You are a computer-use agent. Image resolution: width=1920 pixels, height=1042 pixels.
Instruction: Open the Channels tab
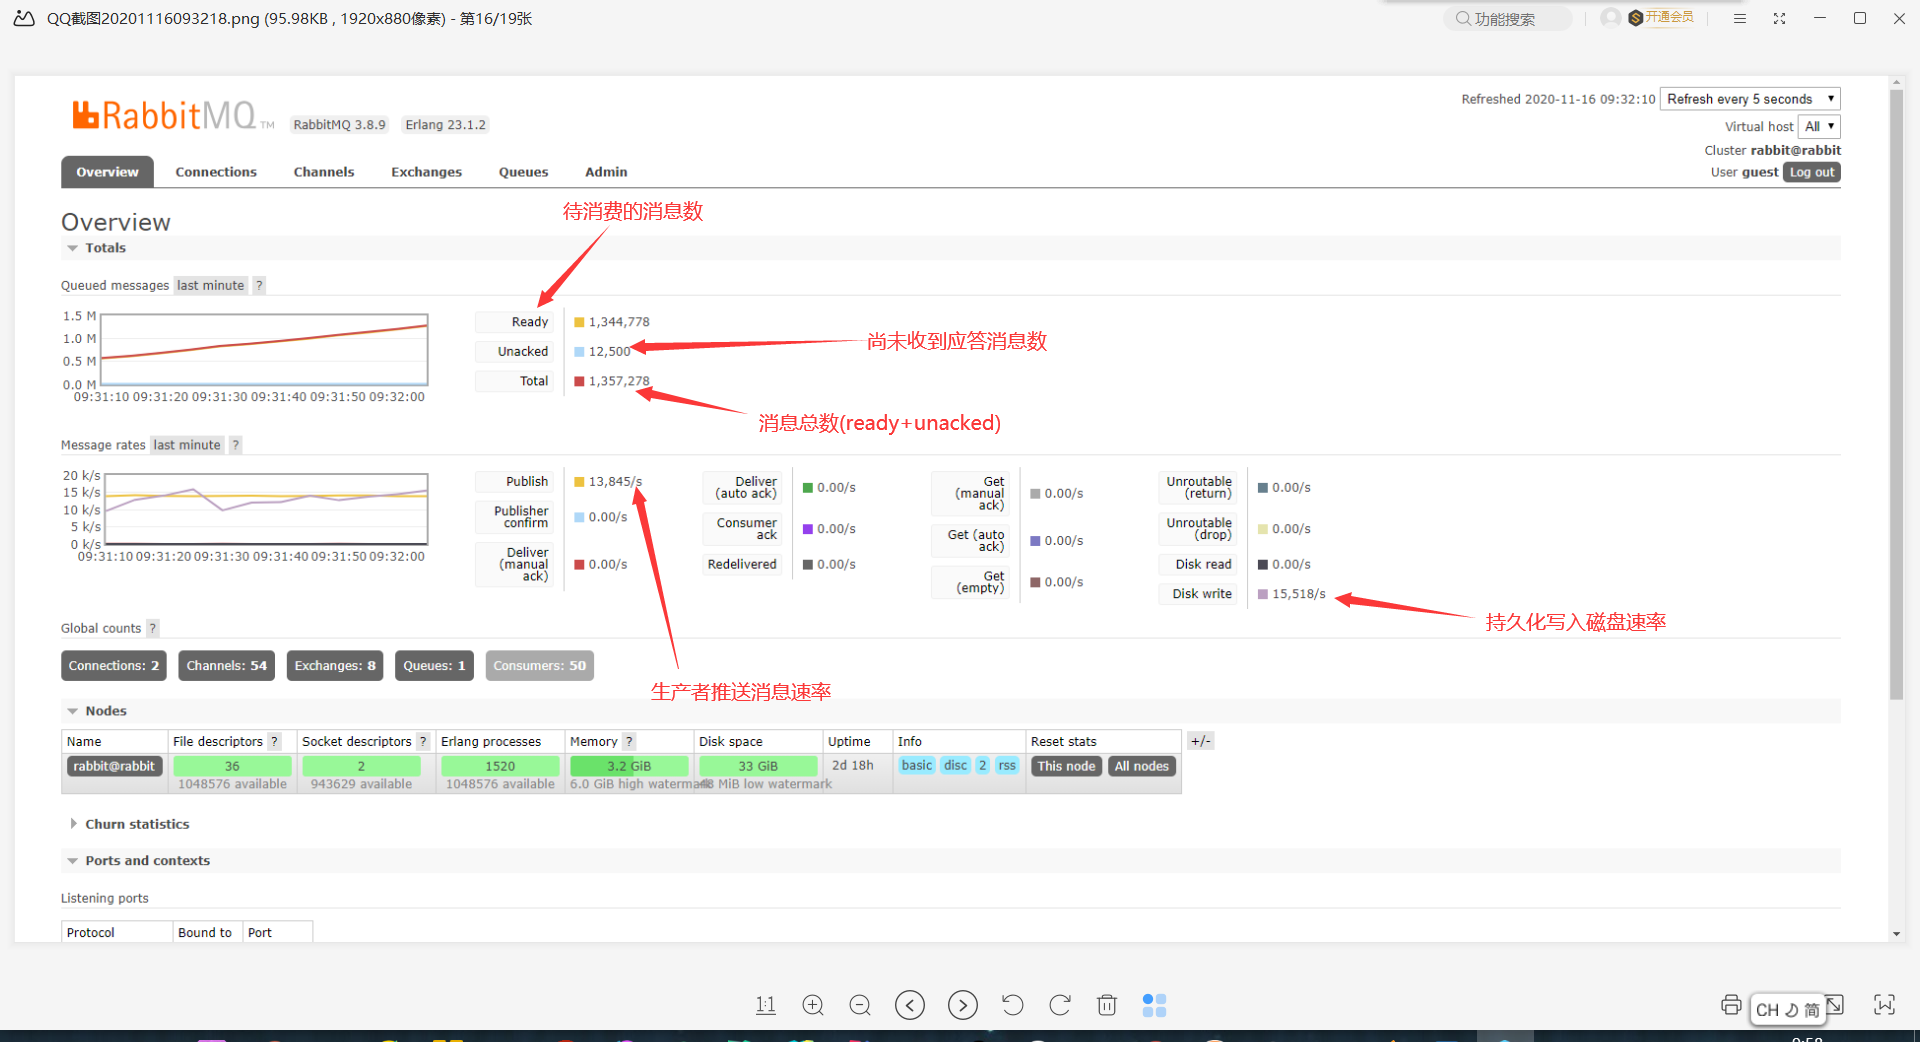[x=324, y=172]
